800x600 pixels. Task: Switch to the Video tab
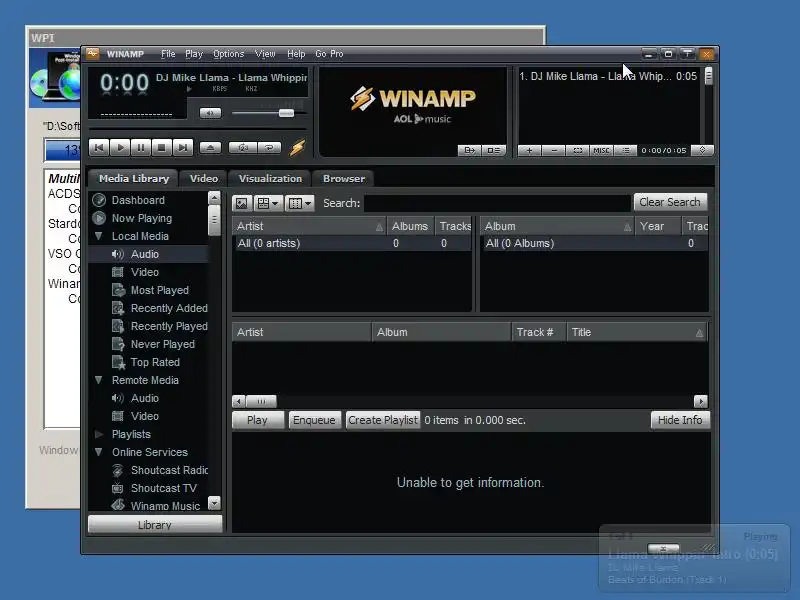pos(204,179)
